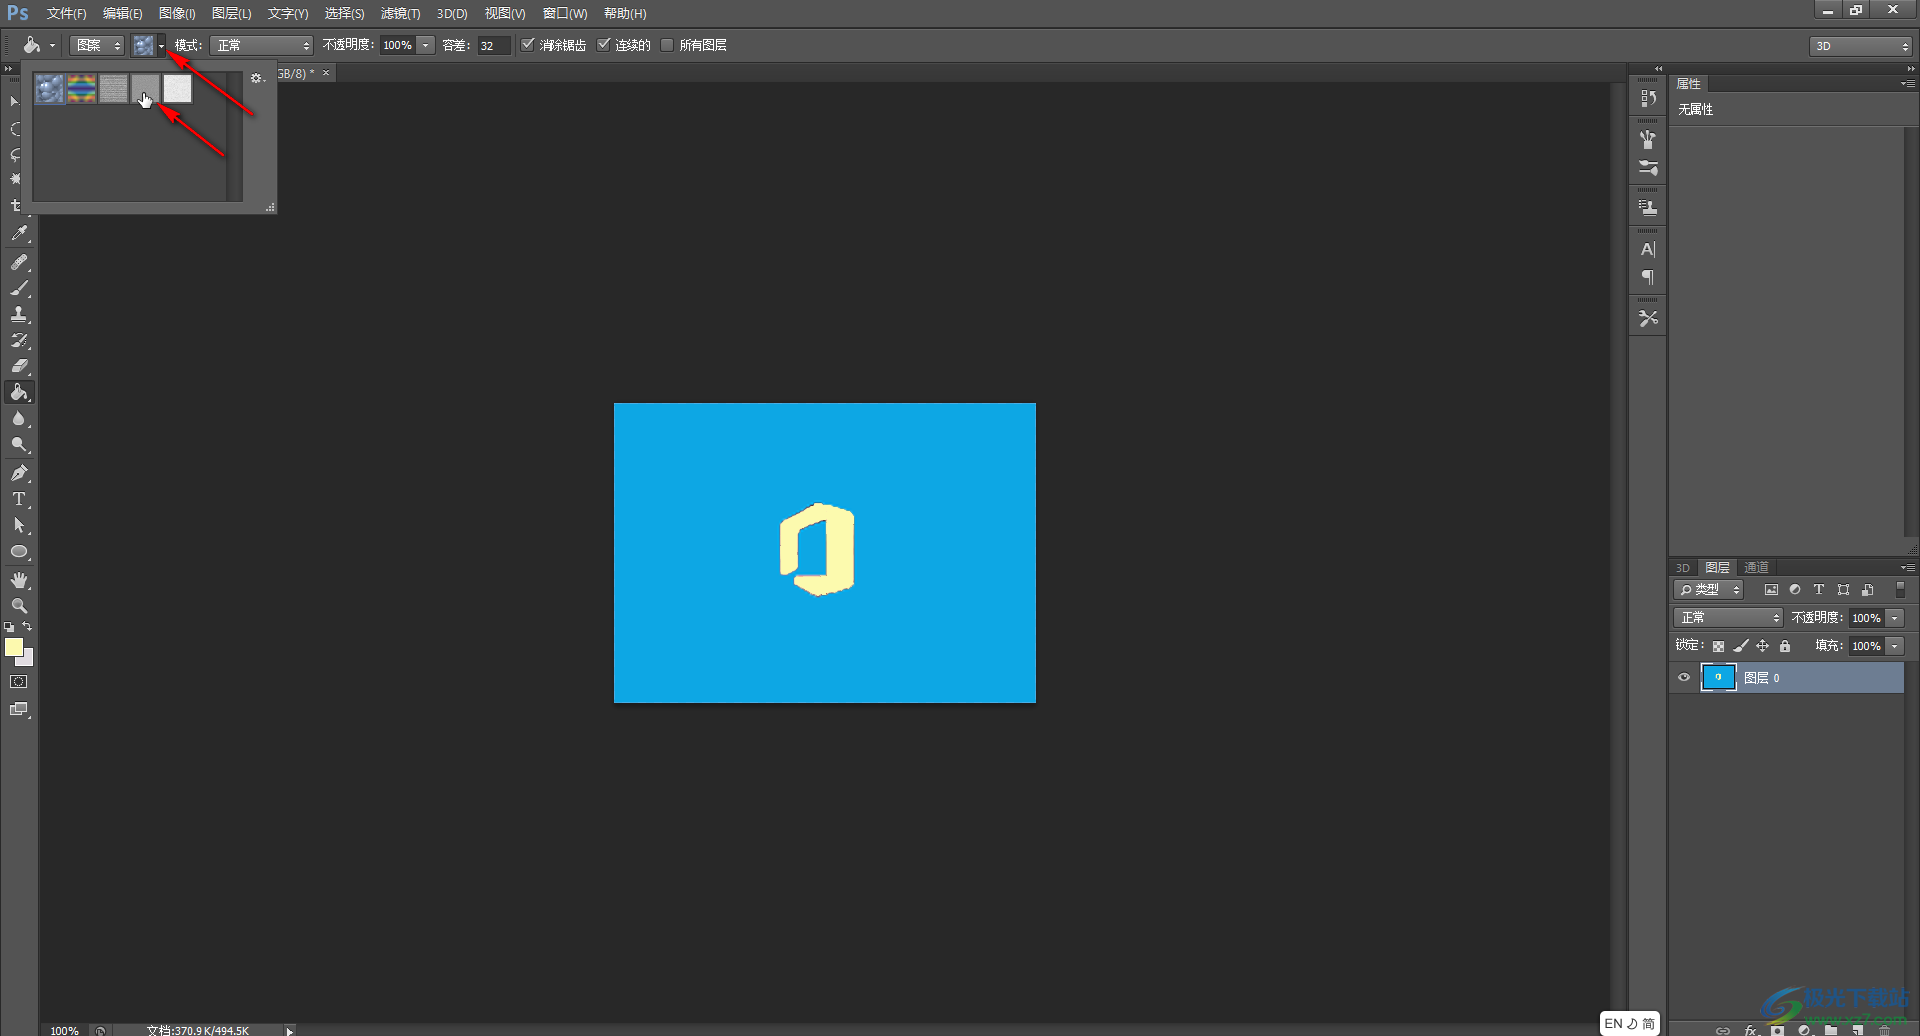
Task: Select the Dodge tool
Action: click(19, 445)
